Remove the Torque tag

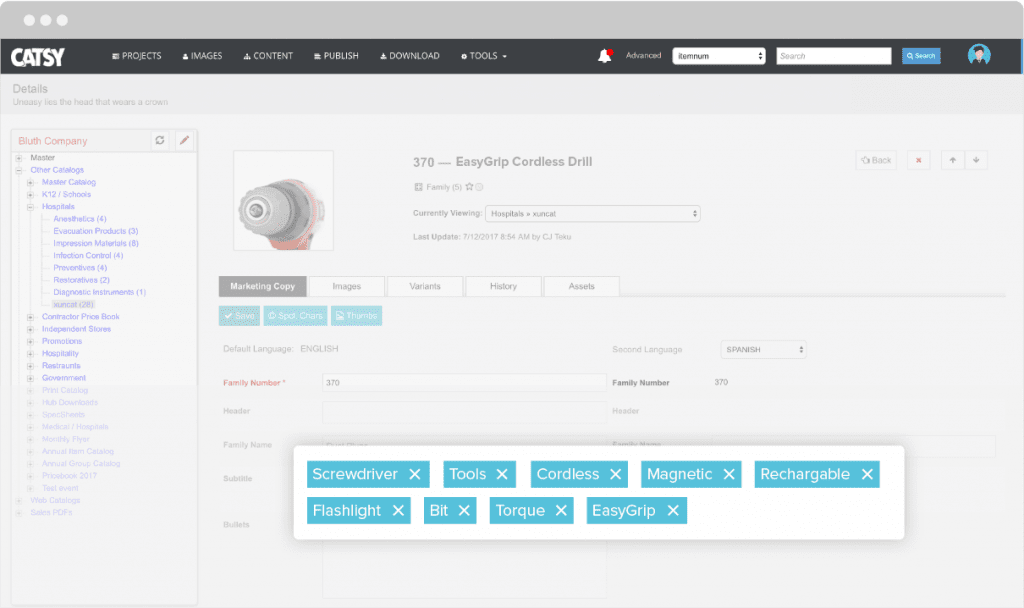[561, 511]
